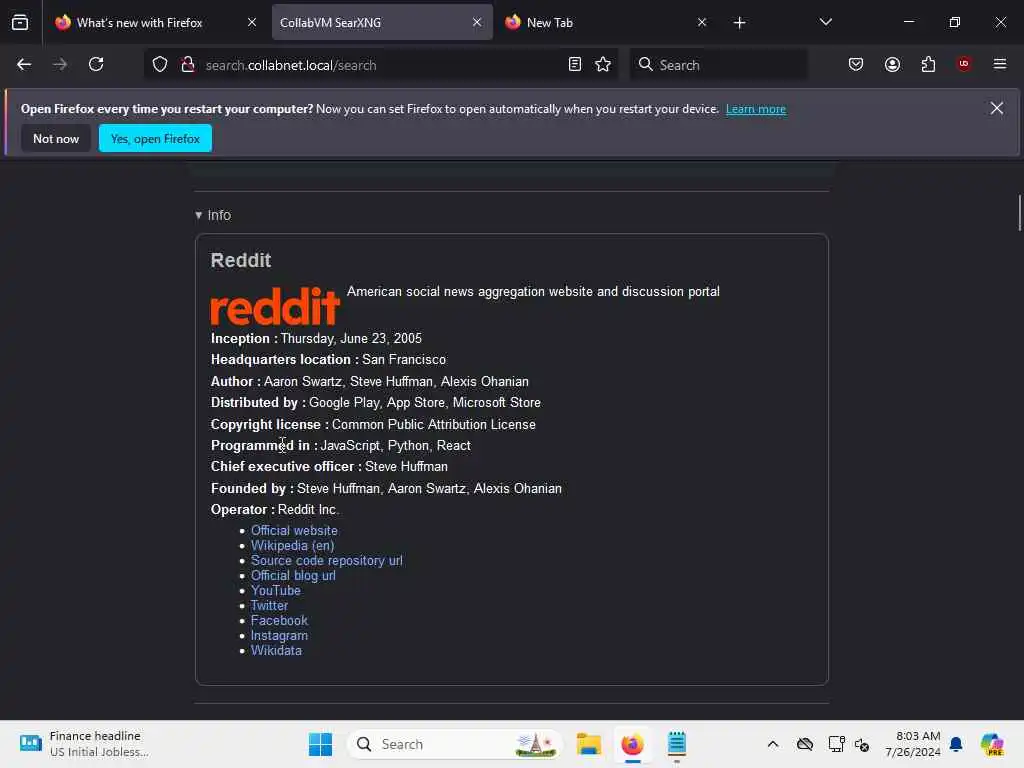Open Reddit Official website link
Image resolution: width=1024 pixels, height=768 pixels.
[294, 531]
